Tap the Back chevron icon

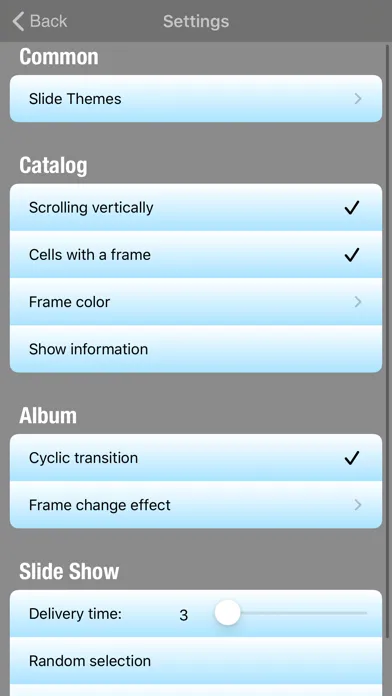18,21
